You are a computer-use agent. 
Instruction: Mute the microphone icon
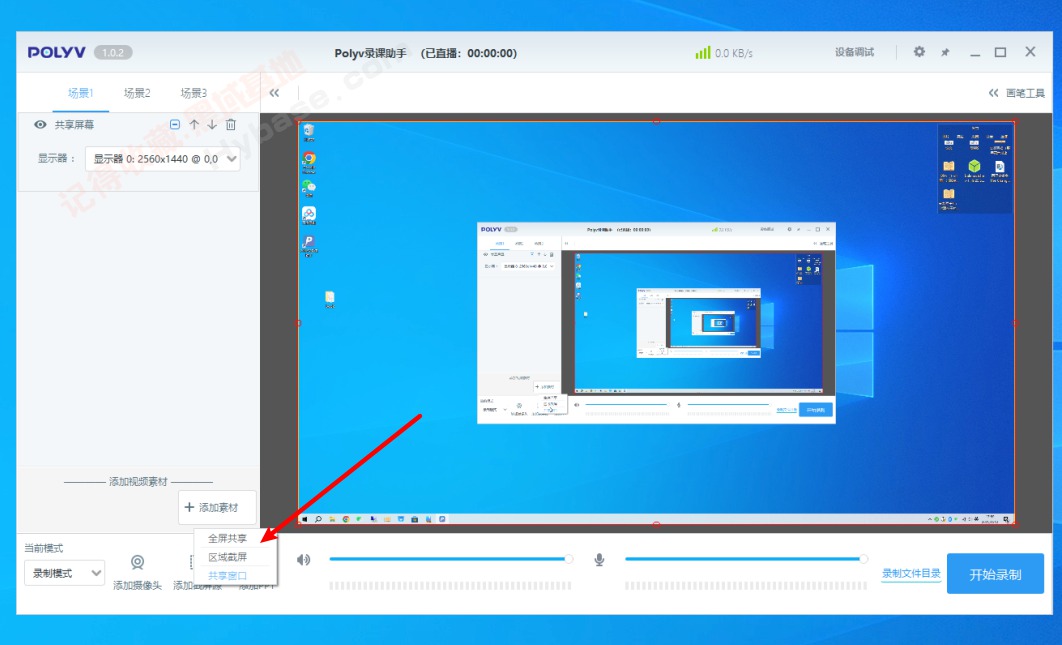point(599,560)
